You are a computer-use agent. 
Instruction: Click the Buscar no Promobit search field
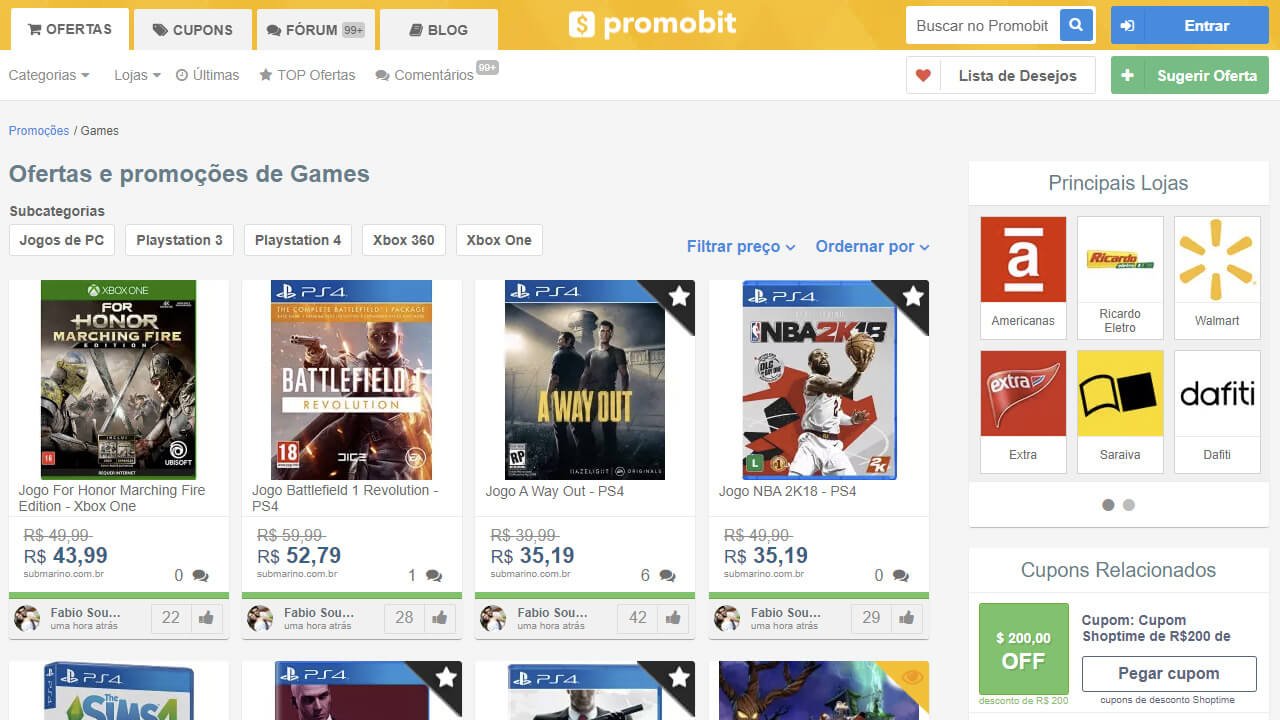pos(982,25)
